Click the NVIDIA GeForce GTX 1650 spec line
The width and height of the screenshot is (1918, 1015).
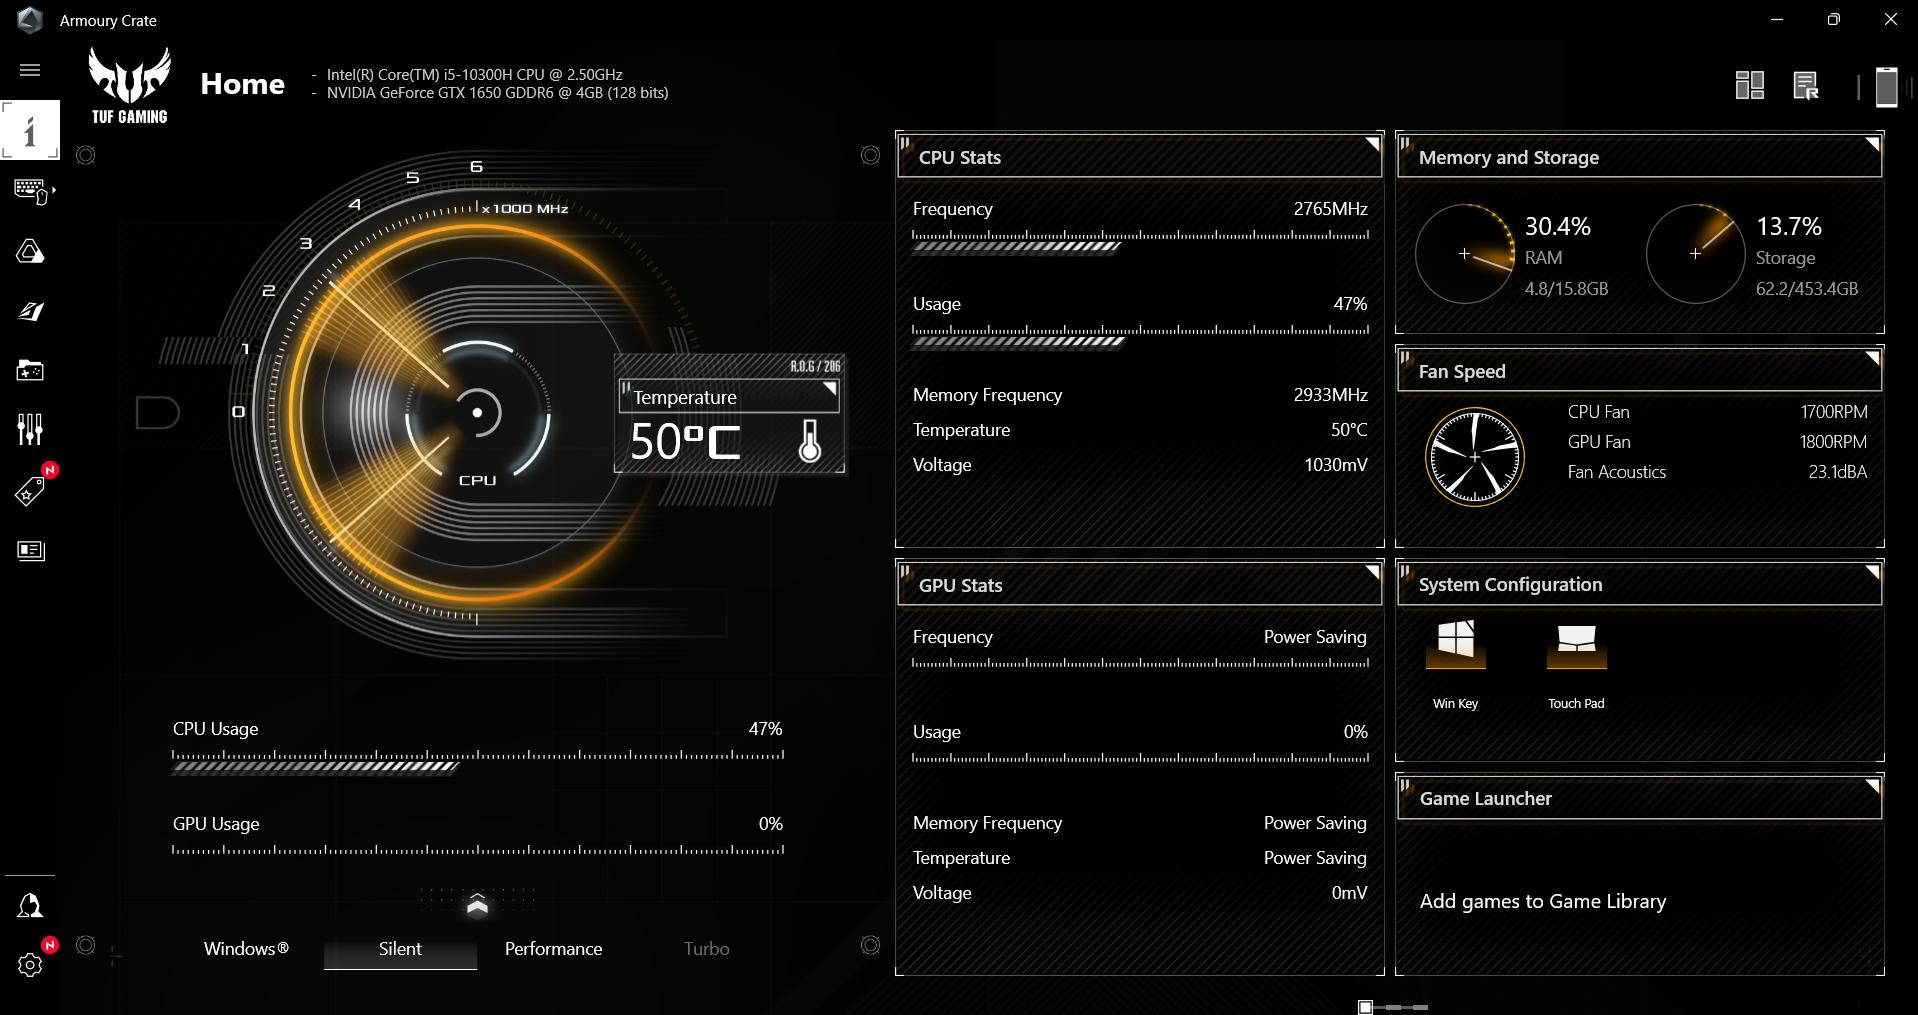[497, 93]
